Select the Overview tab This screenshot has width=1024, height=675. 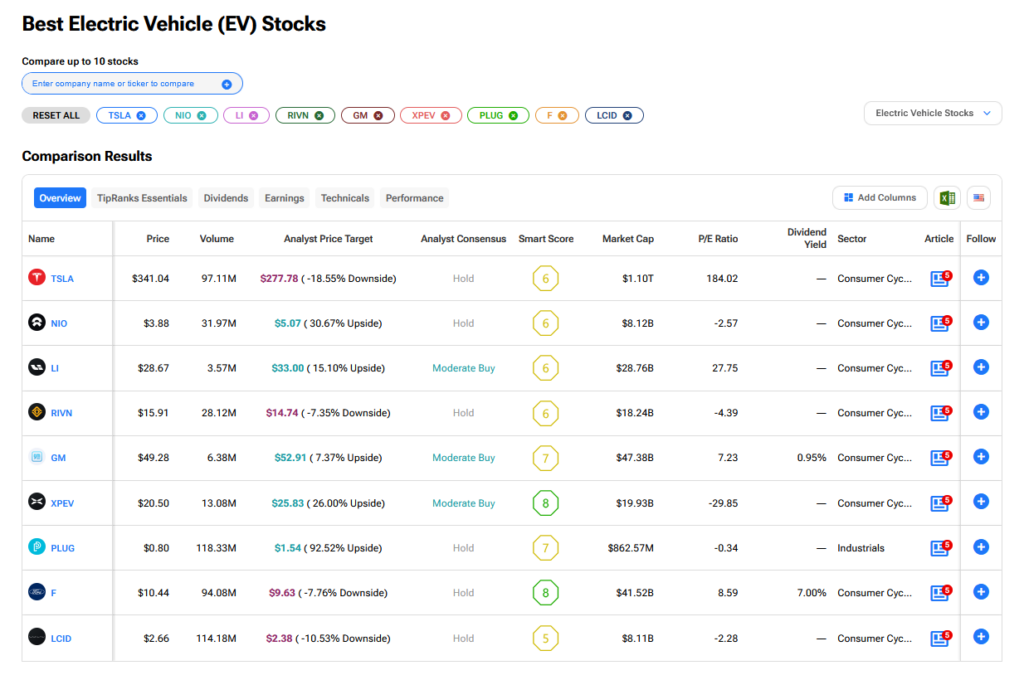pos(60,198)
